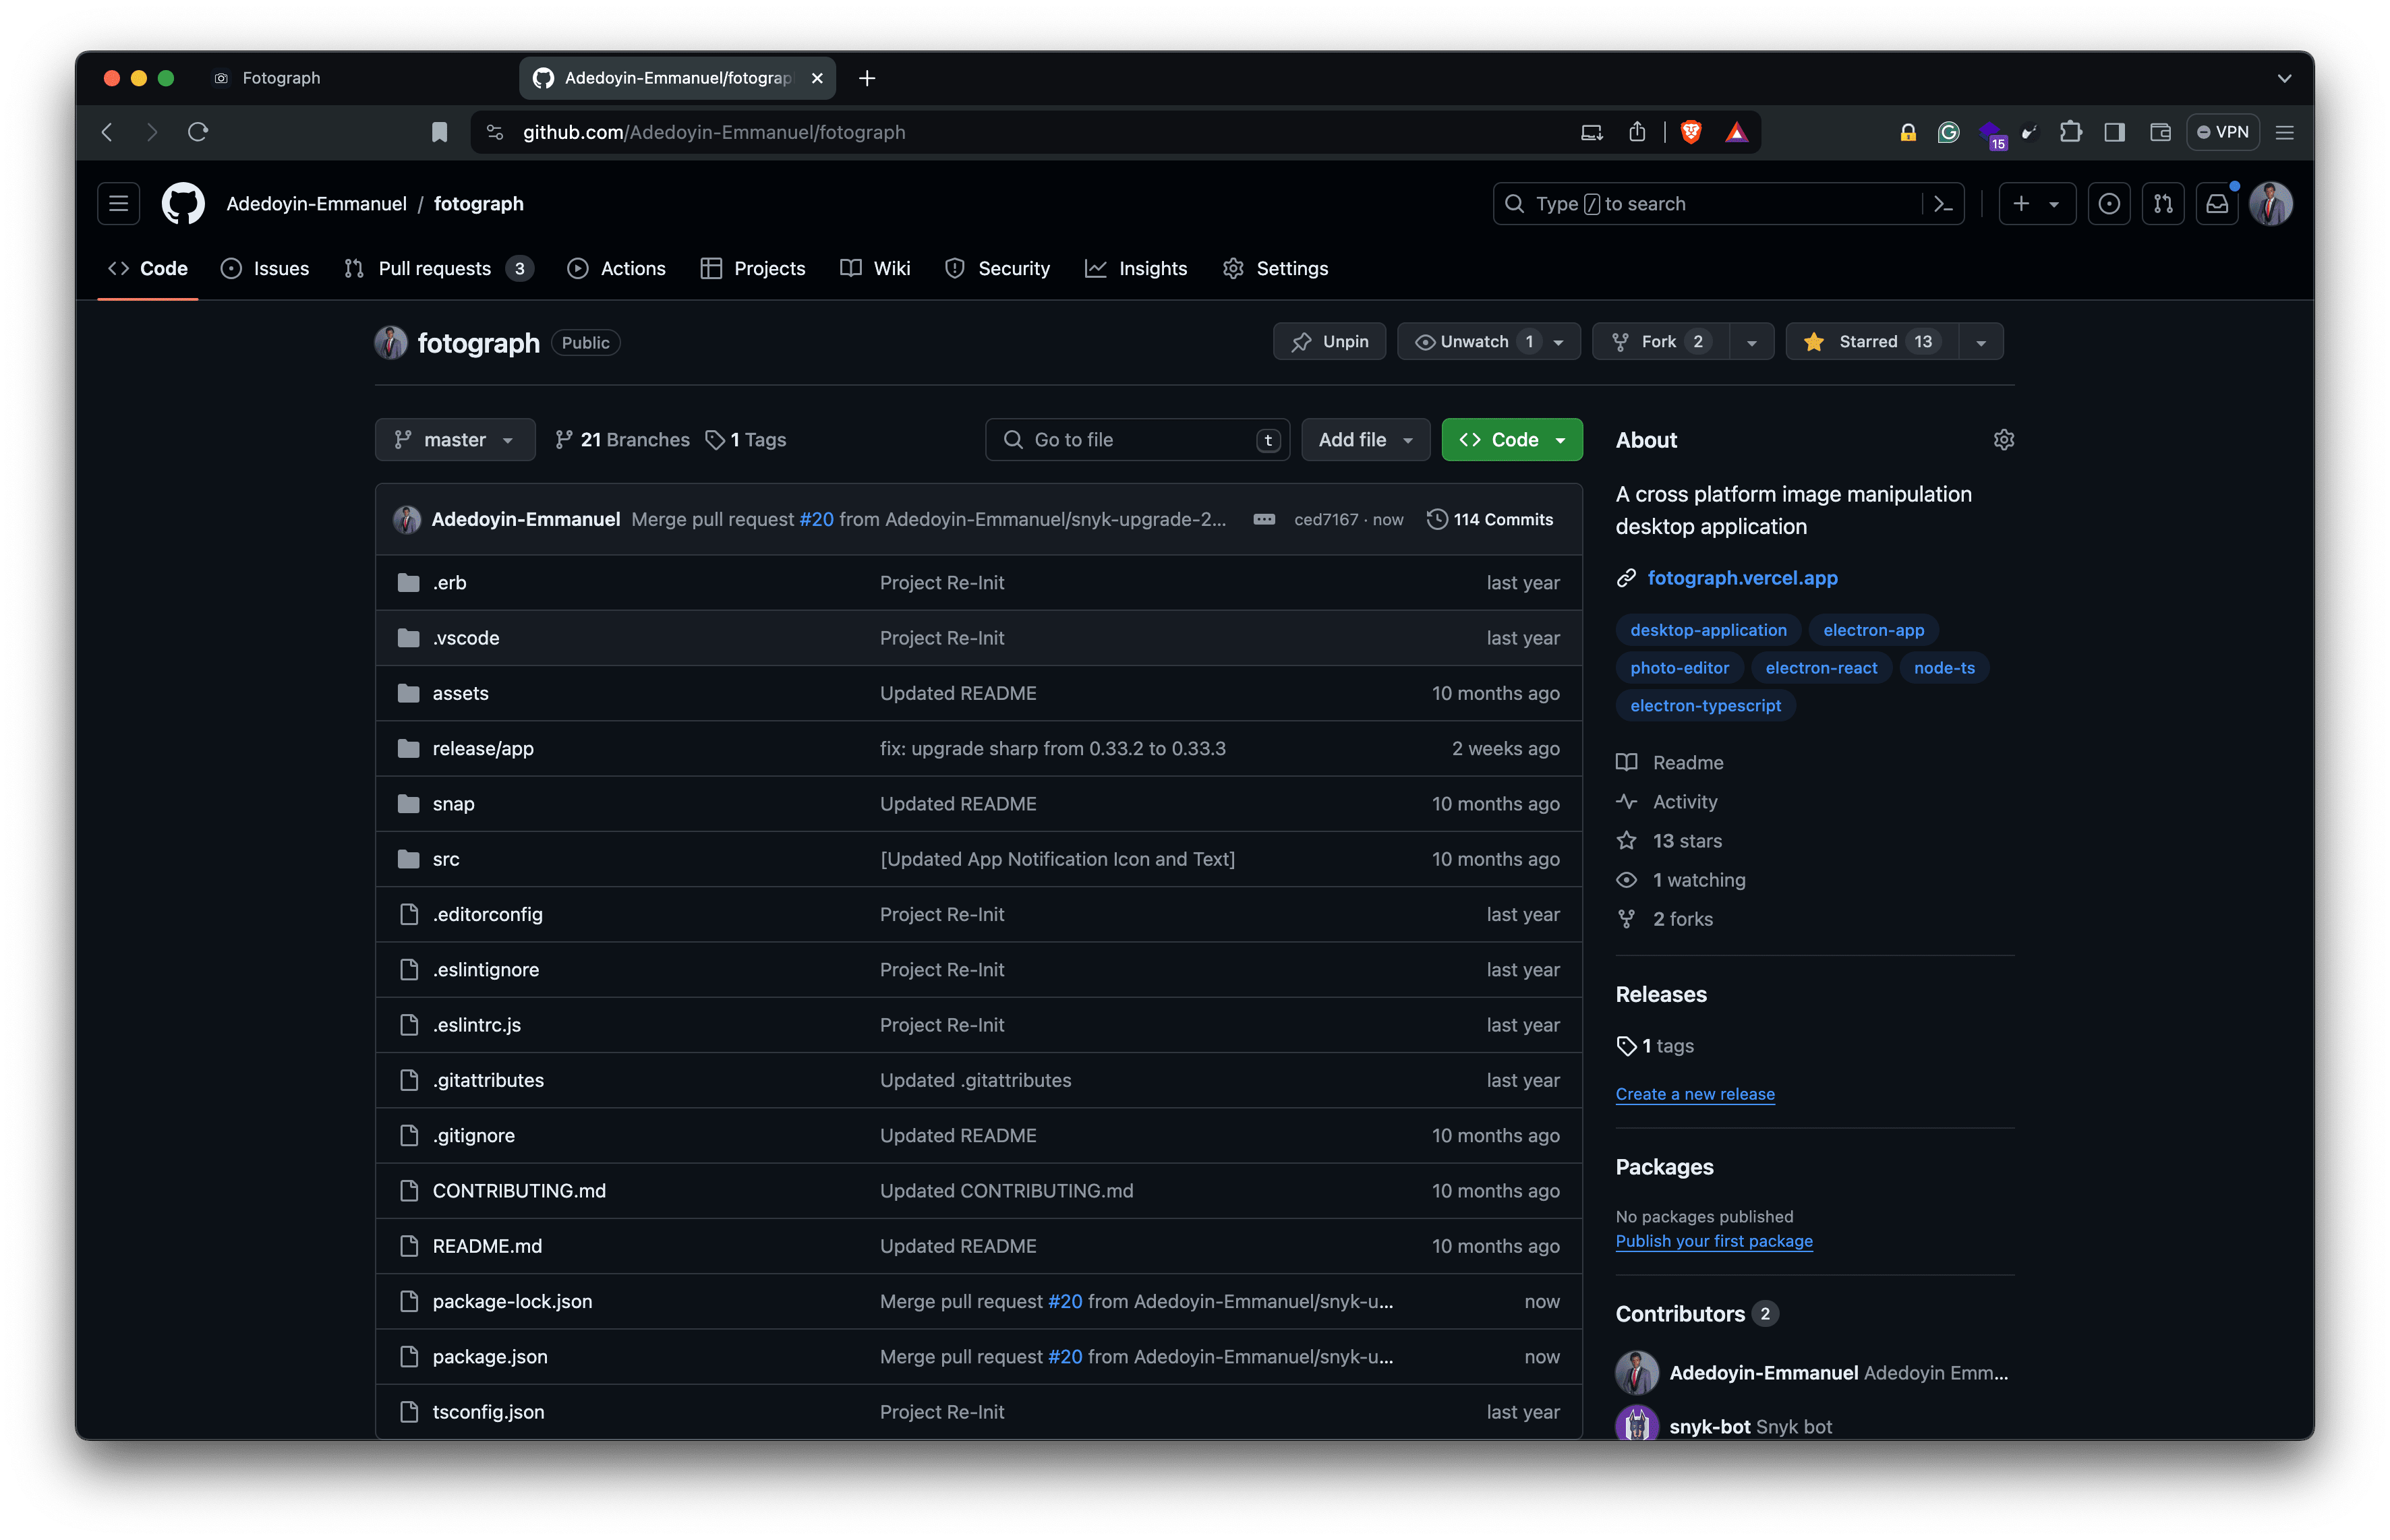Open the notifications inbox

[x=2217, y=204]
